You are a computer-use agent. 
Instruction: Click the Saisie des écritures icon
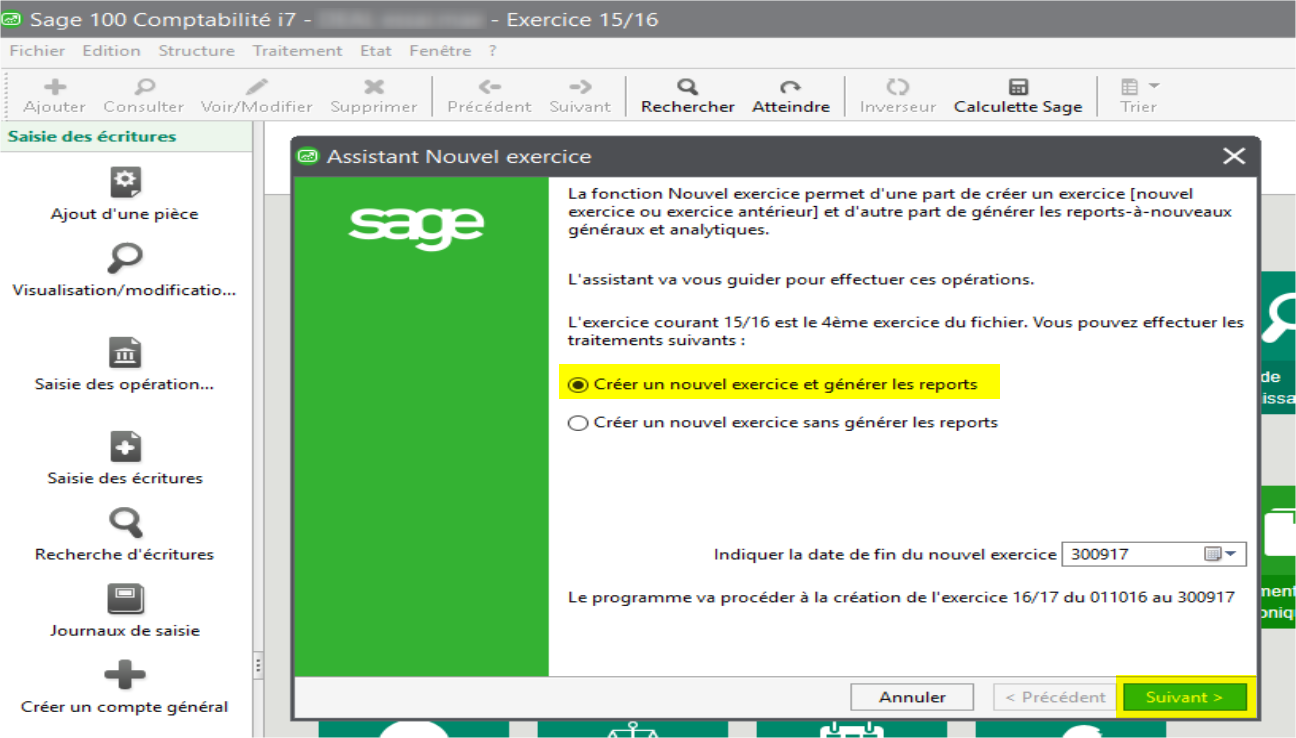point(125,447)
